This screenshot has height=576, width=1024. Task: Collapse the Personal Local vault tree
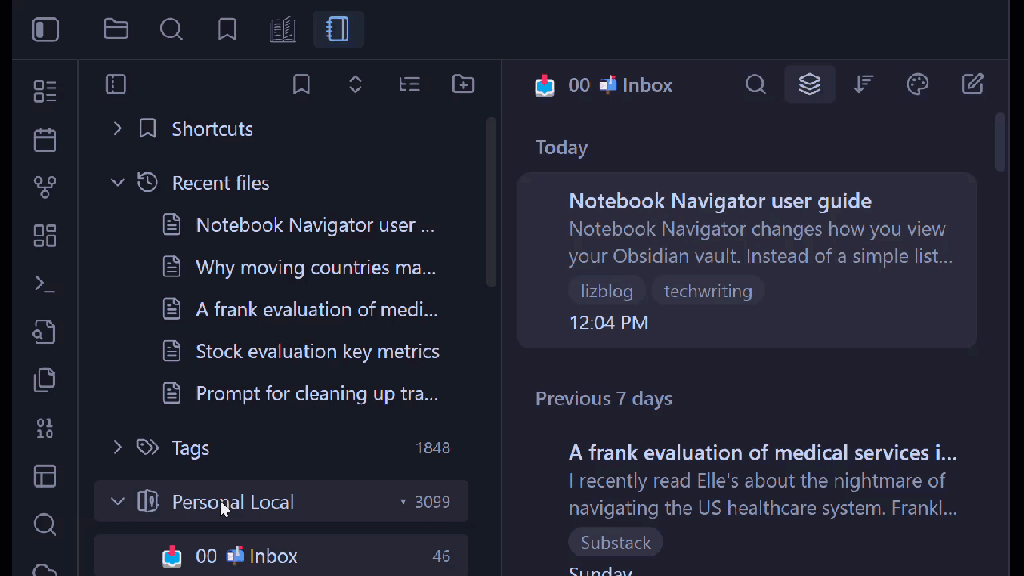click(117, 501)
